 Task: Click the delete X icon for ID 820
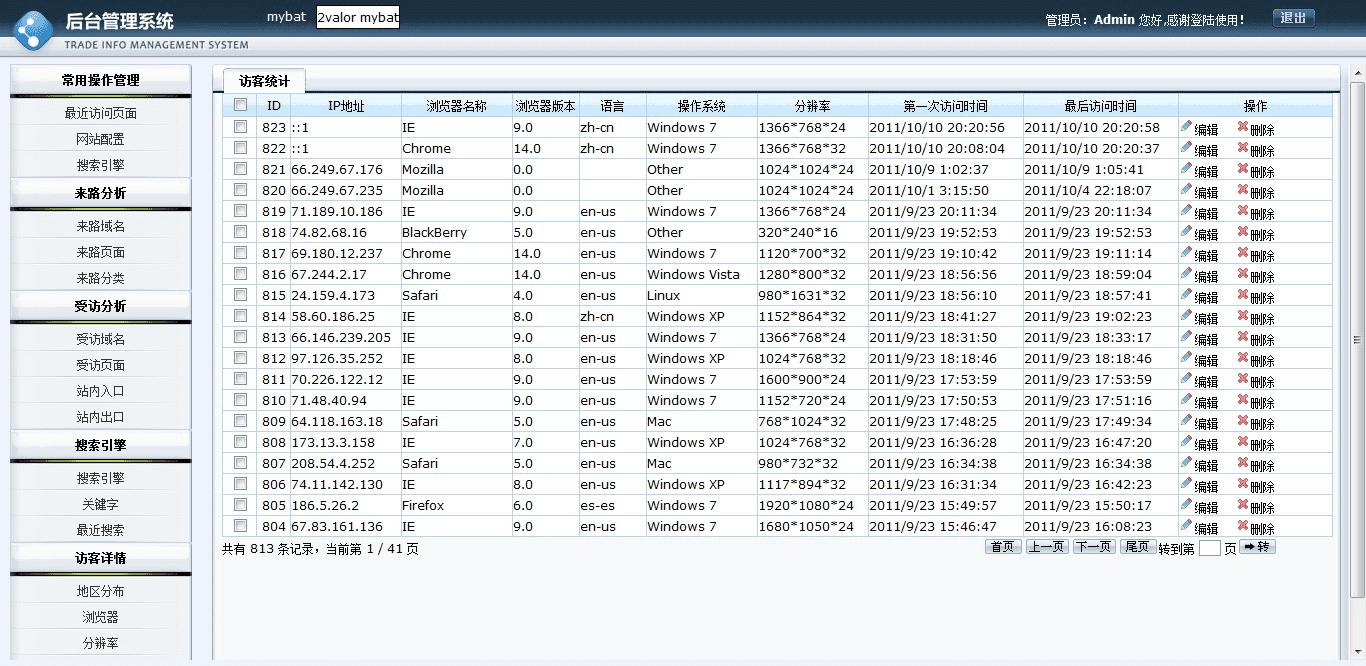click(1243, 189)
